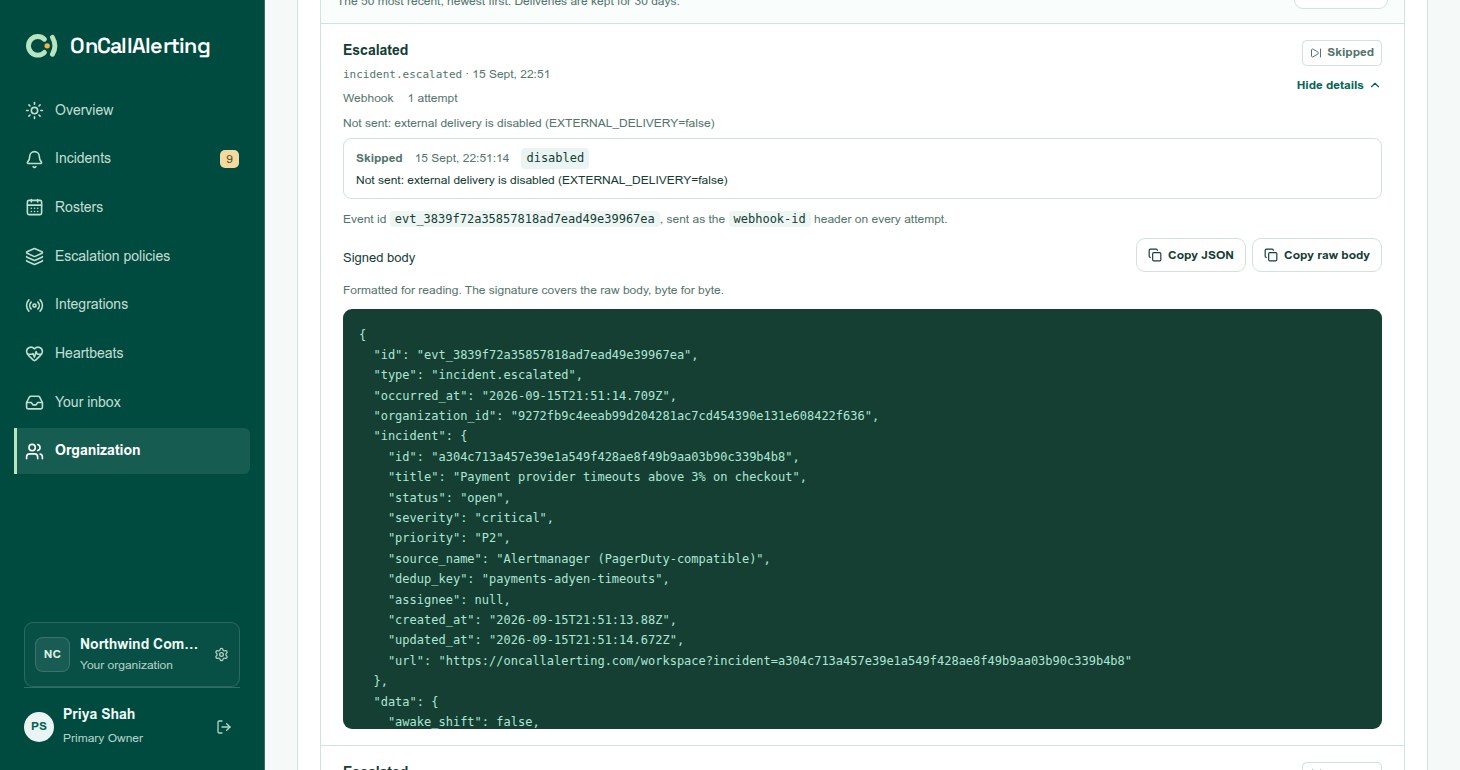The image size is (1460, 770).
Task: Click the Escalated delivery heading
Action: 375,50
